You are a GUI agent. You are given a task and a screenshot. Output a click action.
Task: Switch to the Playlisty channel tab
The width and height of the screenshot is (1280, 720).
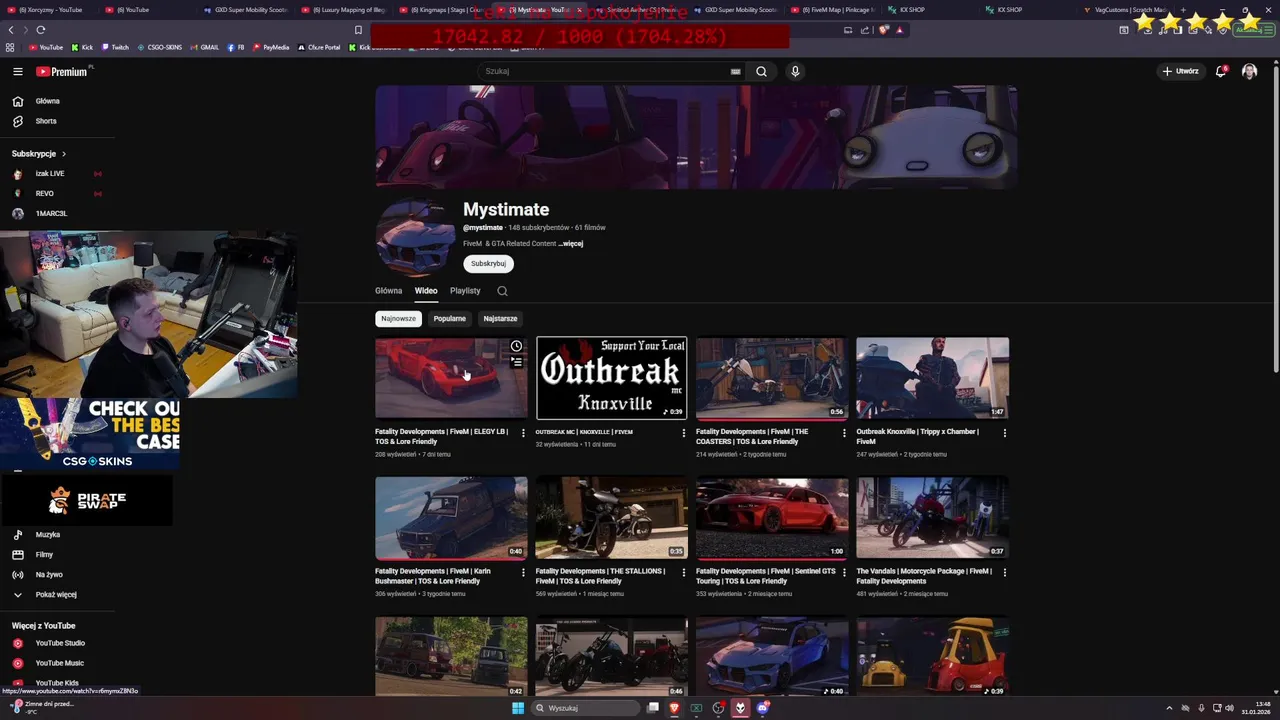coord(465,291)
